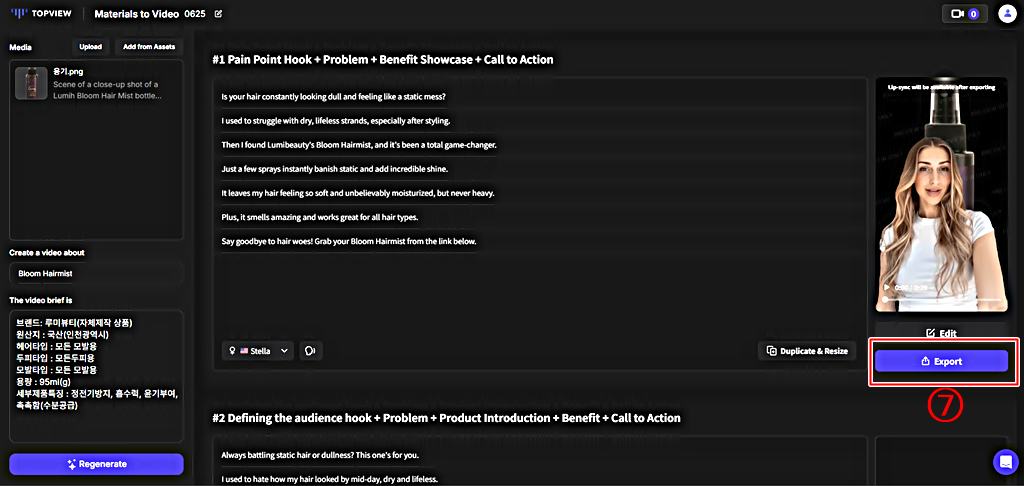The height and width of the screenshot is (486, 1024).
Task: Edit the project name pencil icon
Action: 218,13
